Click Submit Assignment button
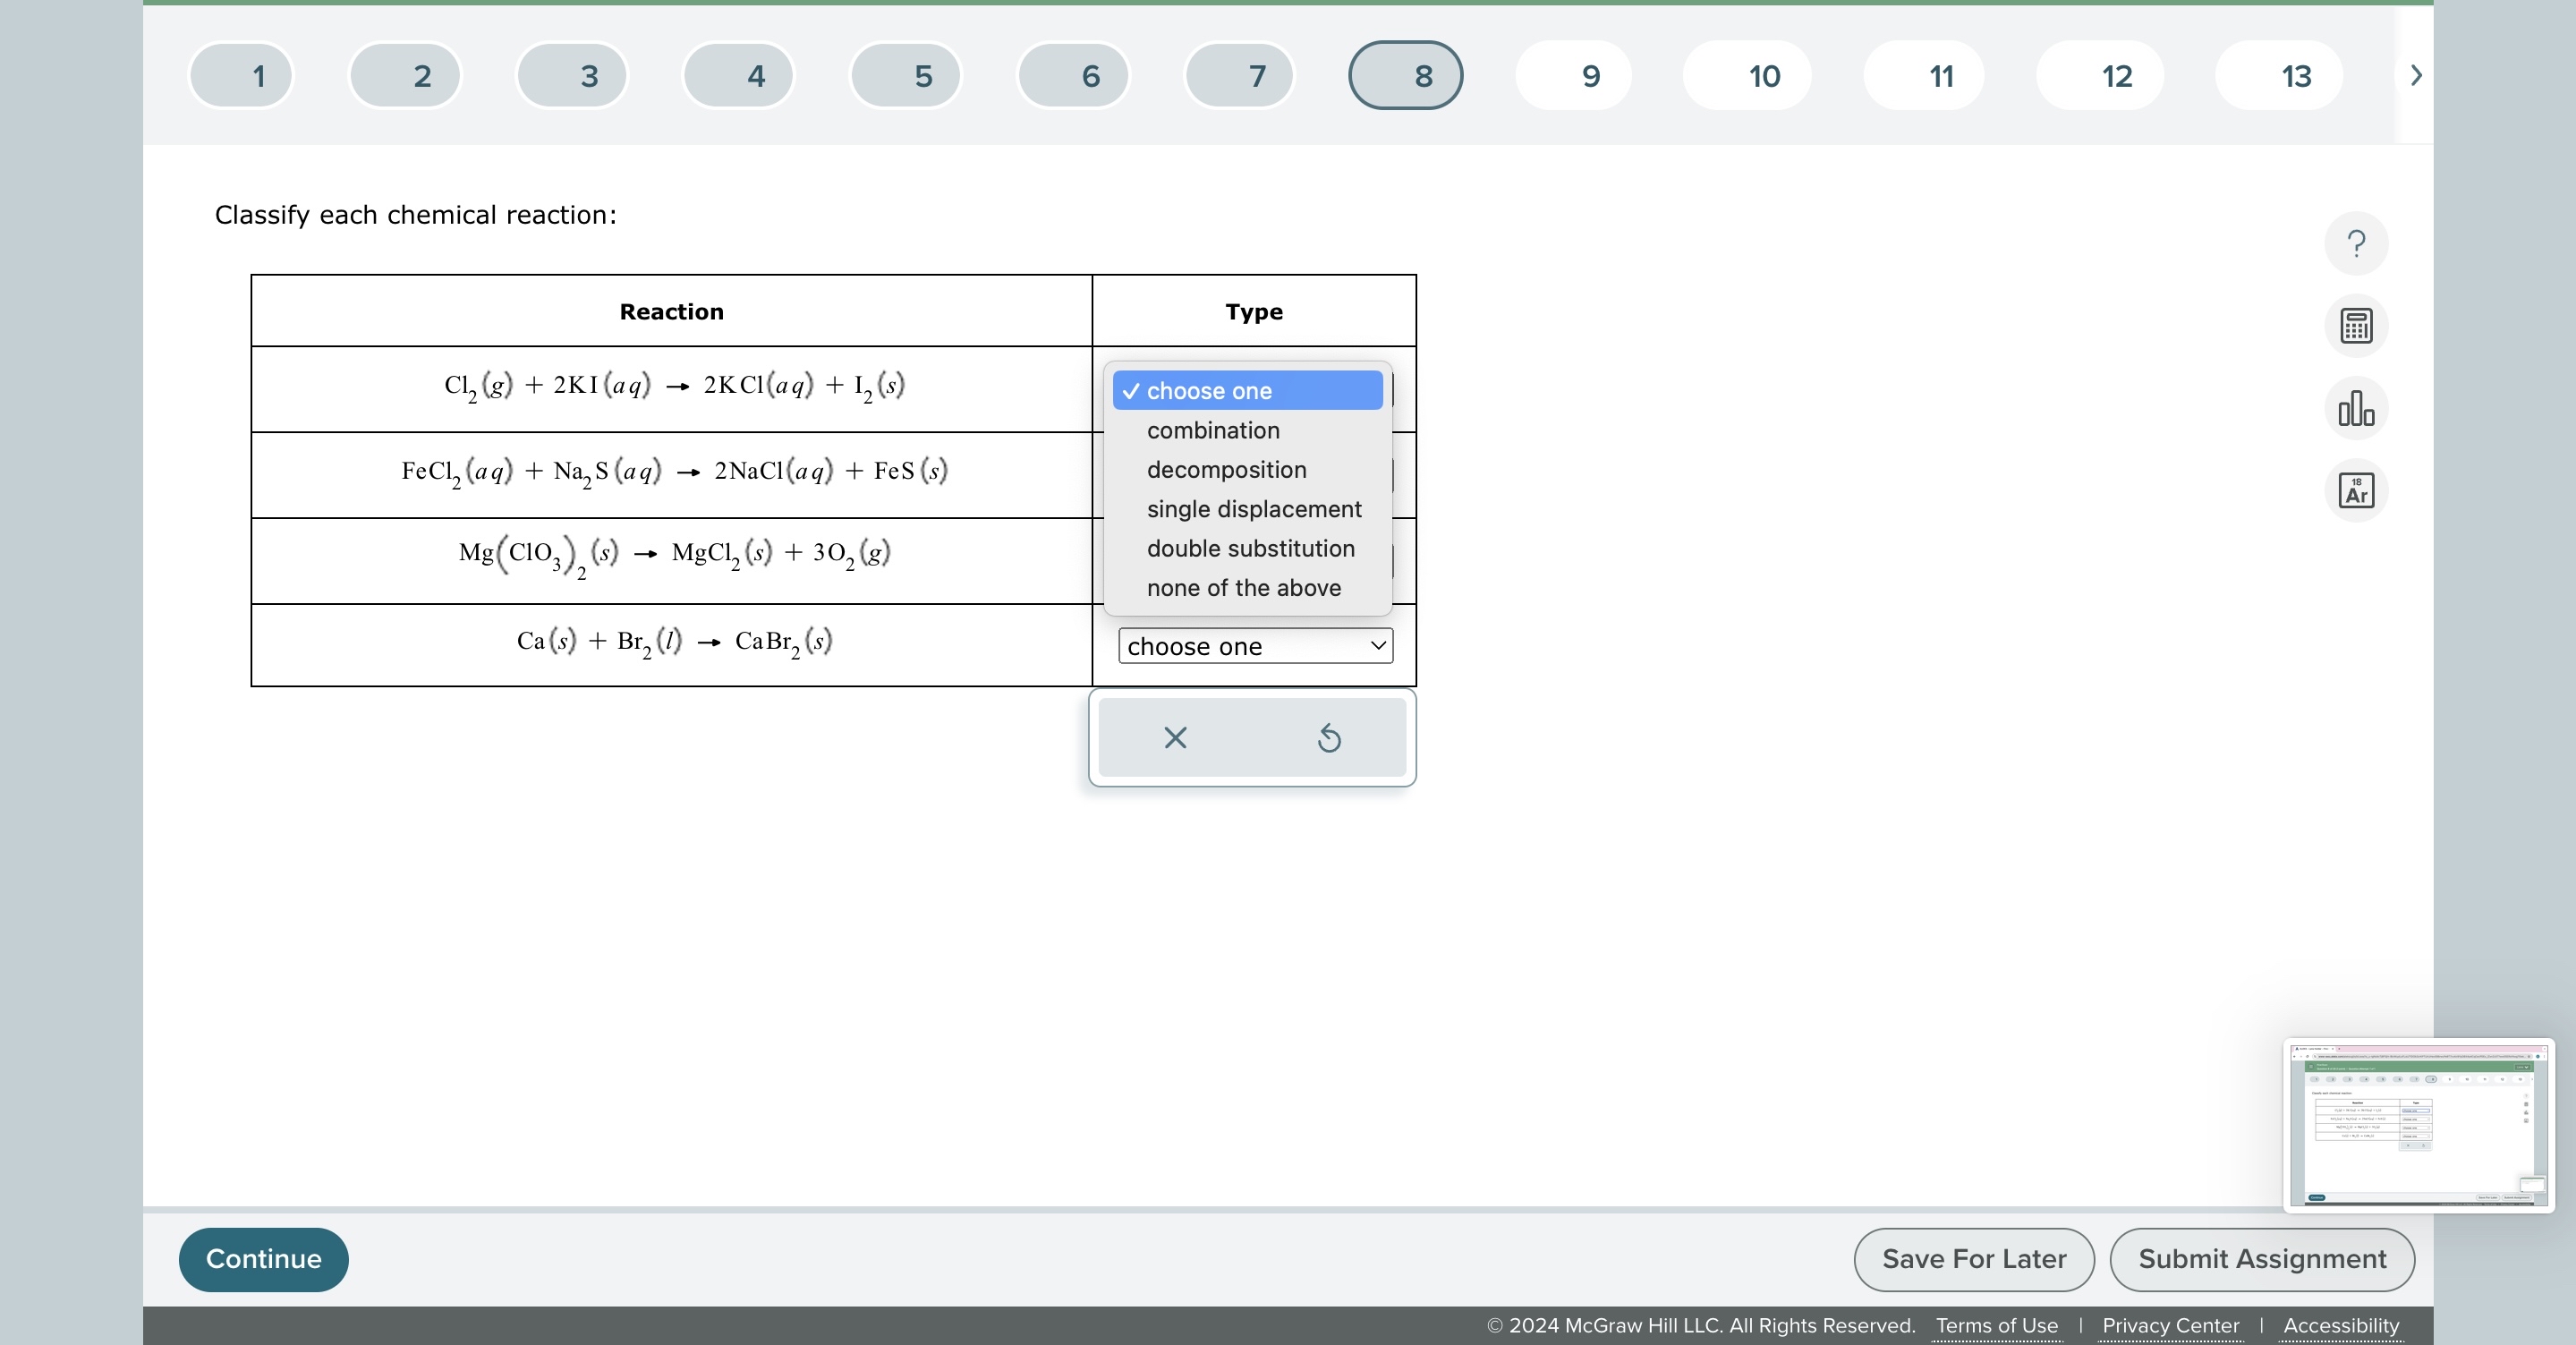This screenshot has height=1345, width=2576. point(2261,1259)
